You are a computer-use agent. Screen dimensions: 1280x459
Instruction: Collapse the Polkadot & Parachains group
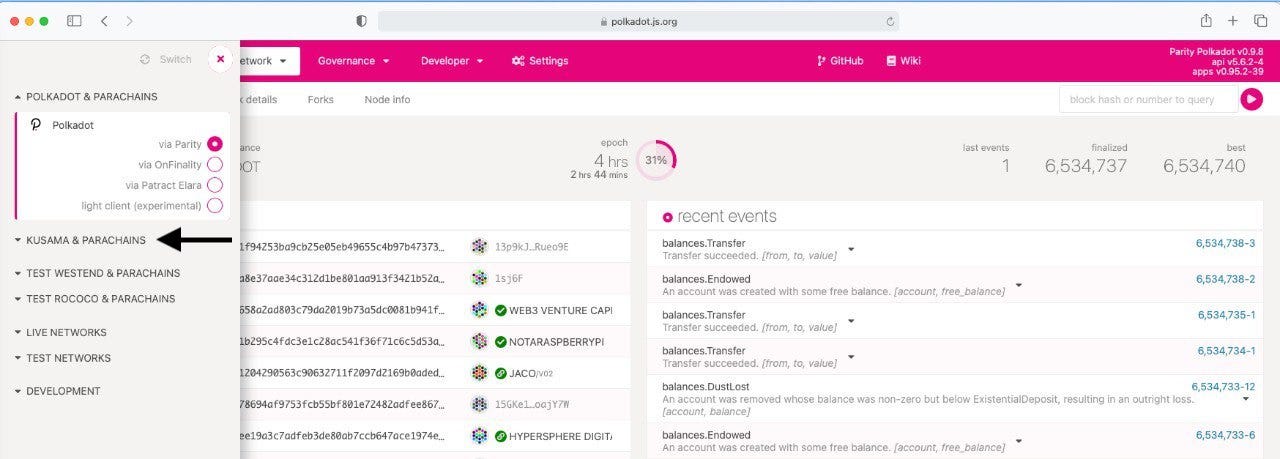[86, 97]
